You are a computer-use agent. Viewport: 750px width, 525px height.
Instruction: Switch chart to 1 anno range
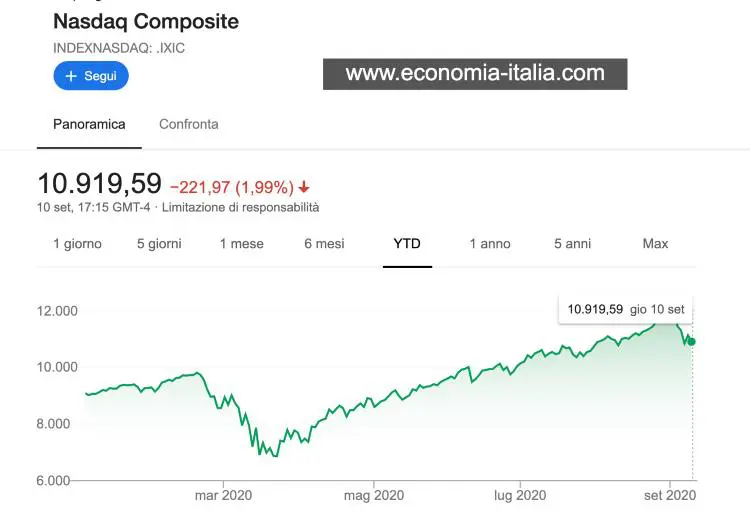pos(490,244)
